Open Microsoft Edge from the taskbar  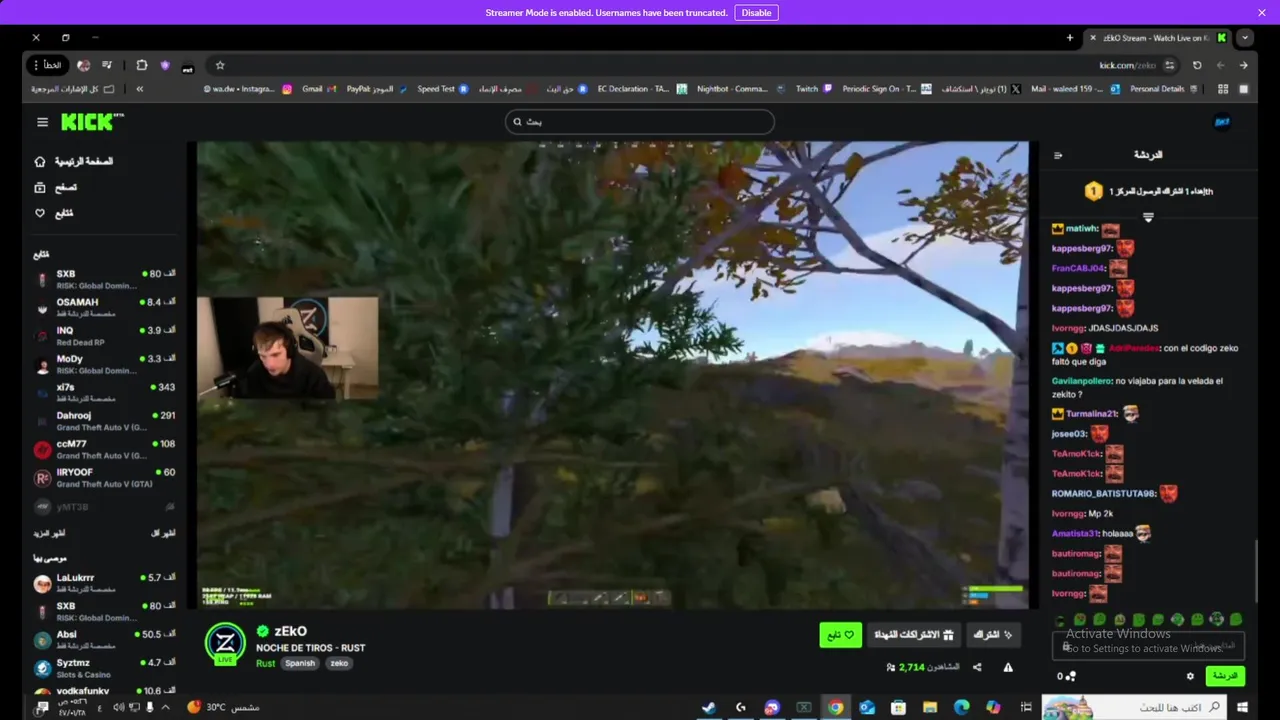[961, 707]
